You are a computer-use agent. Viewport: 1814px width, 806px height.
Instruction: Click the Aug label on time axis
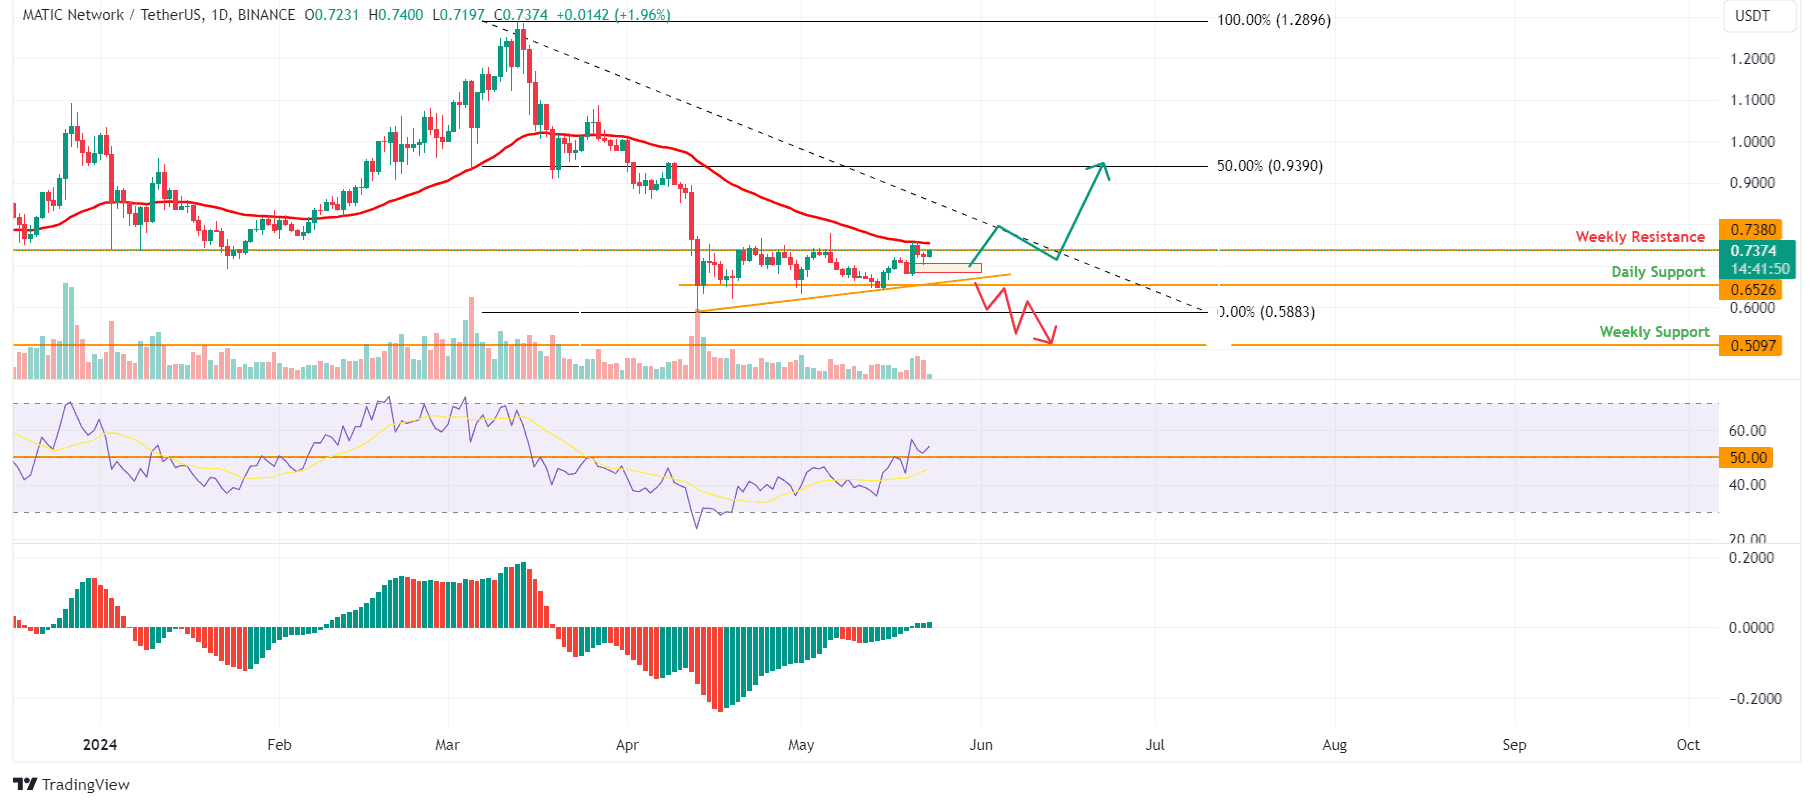[1335, 745]
